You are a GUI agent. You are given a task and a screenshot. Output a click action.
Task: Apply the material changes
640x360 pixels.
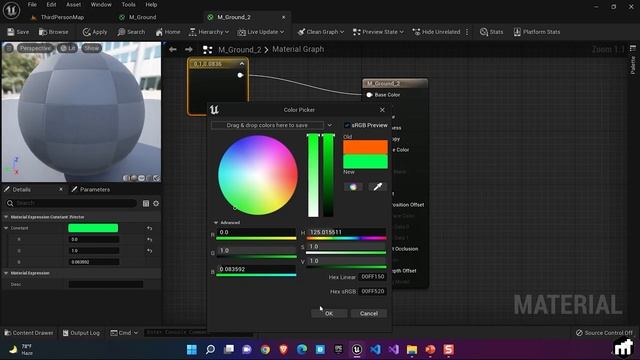coord(95,32)
